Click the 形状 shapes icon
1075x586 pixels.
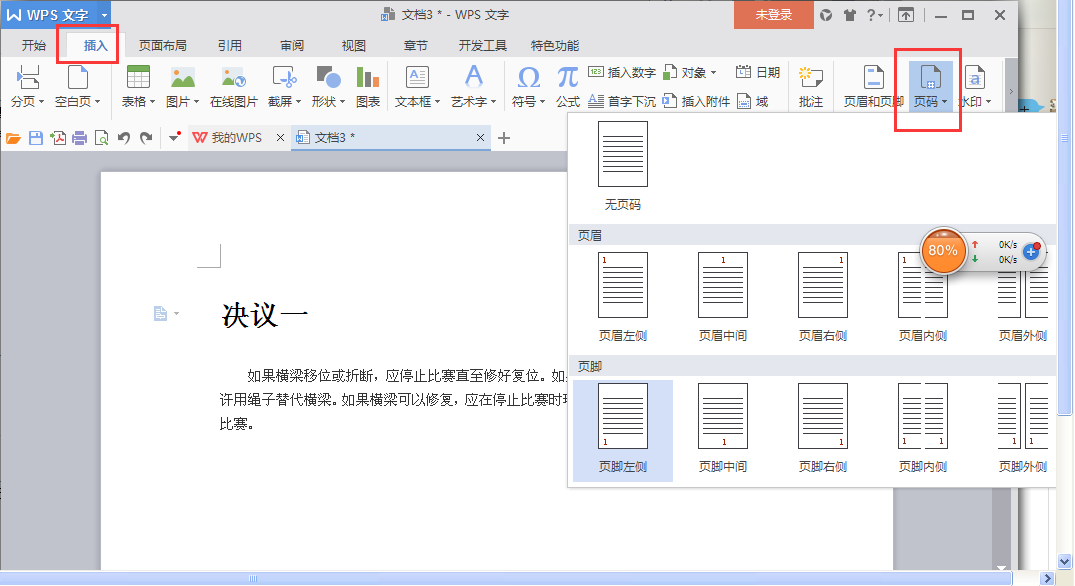[x=328, y=77]
